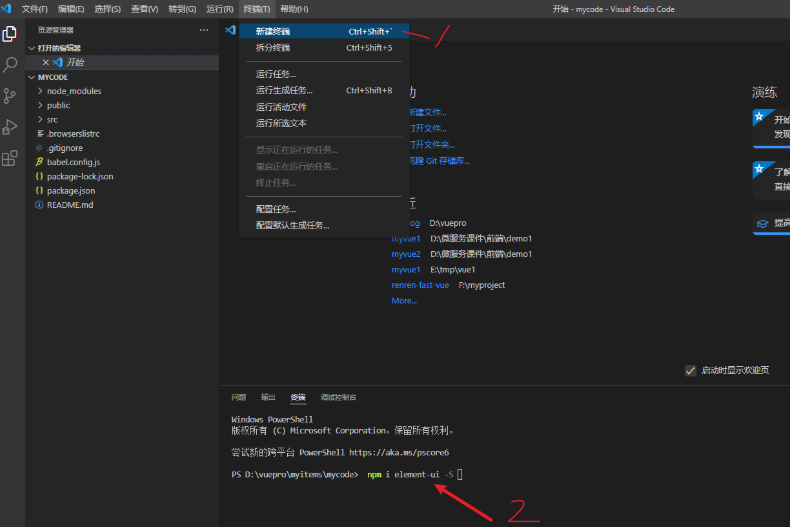Click the VS Code icon on welcome tab
790x527 pixels.
230,30
